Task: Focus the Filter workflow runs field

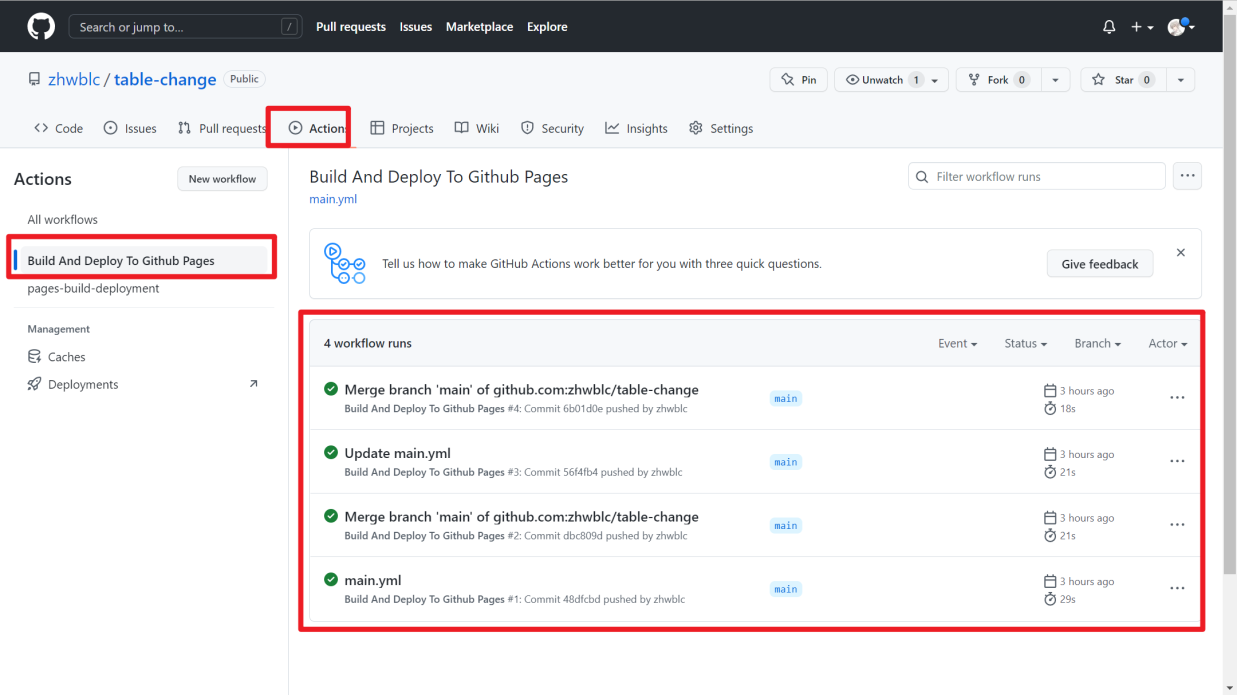Action: [x=1037, y=176]
